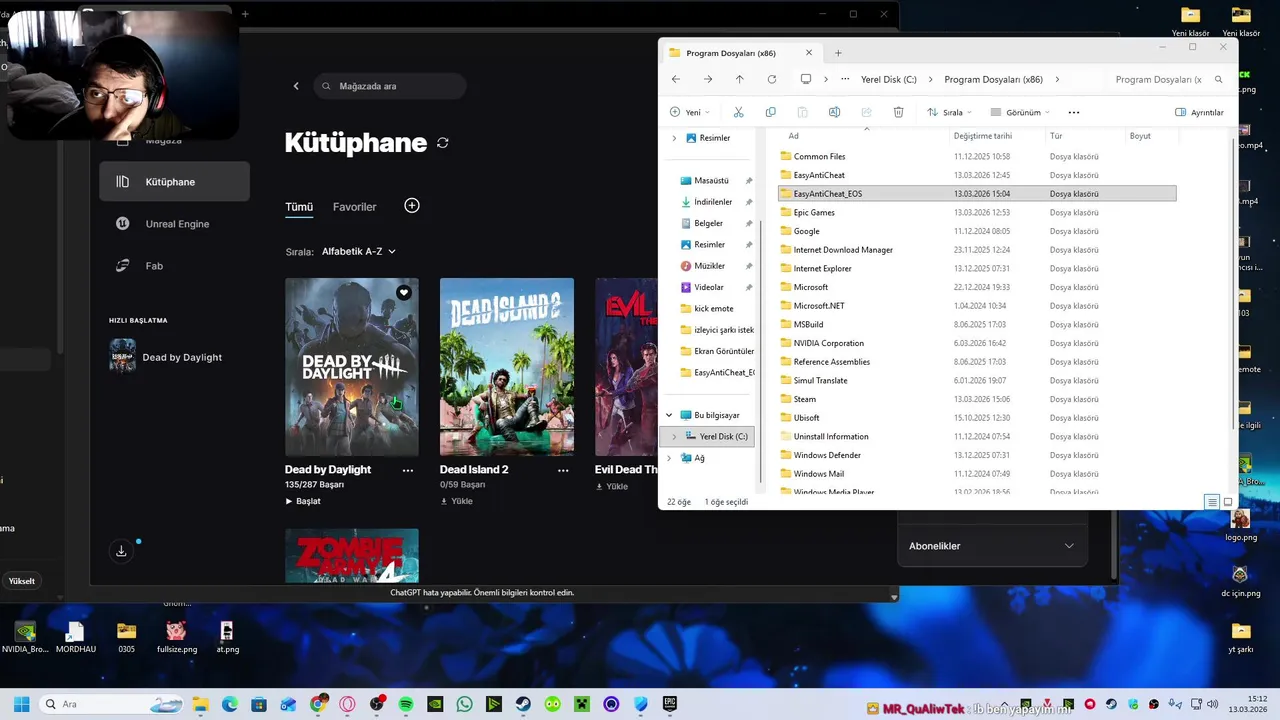Click the Mağazada ara search field
This screenshot has height=720, width=1280.
point(390,86)
